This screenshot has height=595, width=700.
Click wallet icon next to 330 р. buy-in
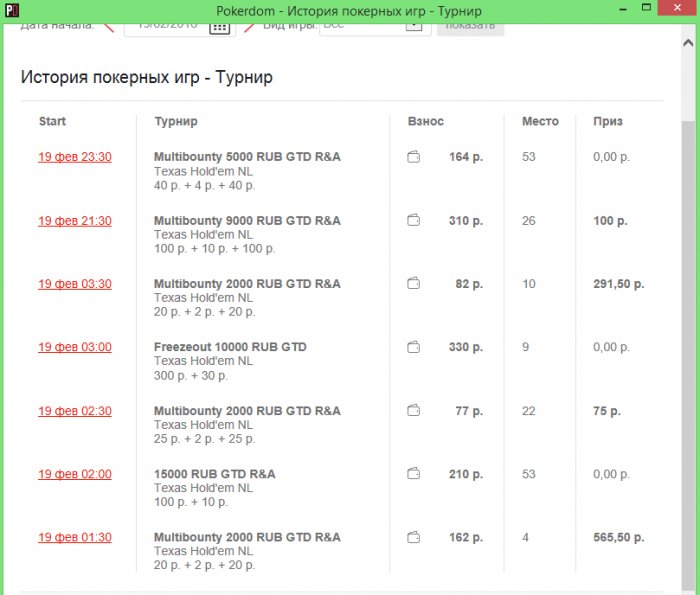pyautogui.click(x=413, y=347)
